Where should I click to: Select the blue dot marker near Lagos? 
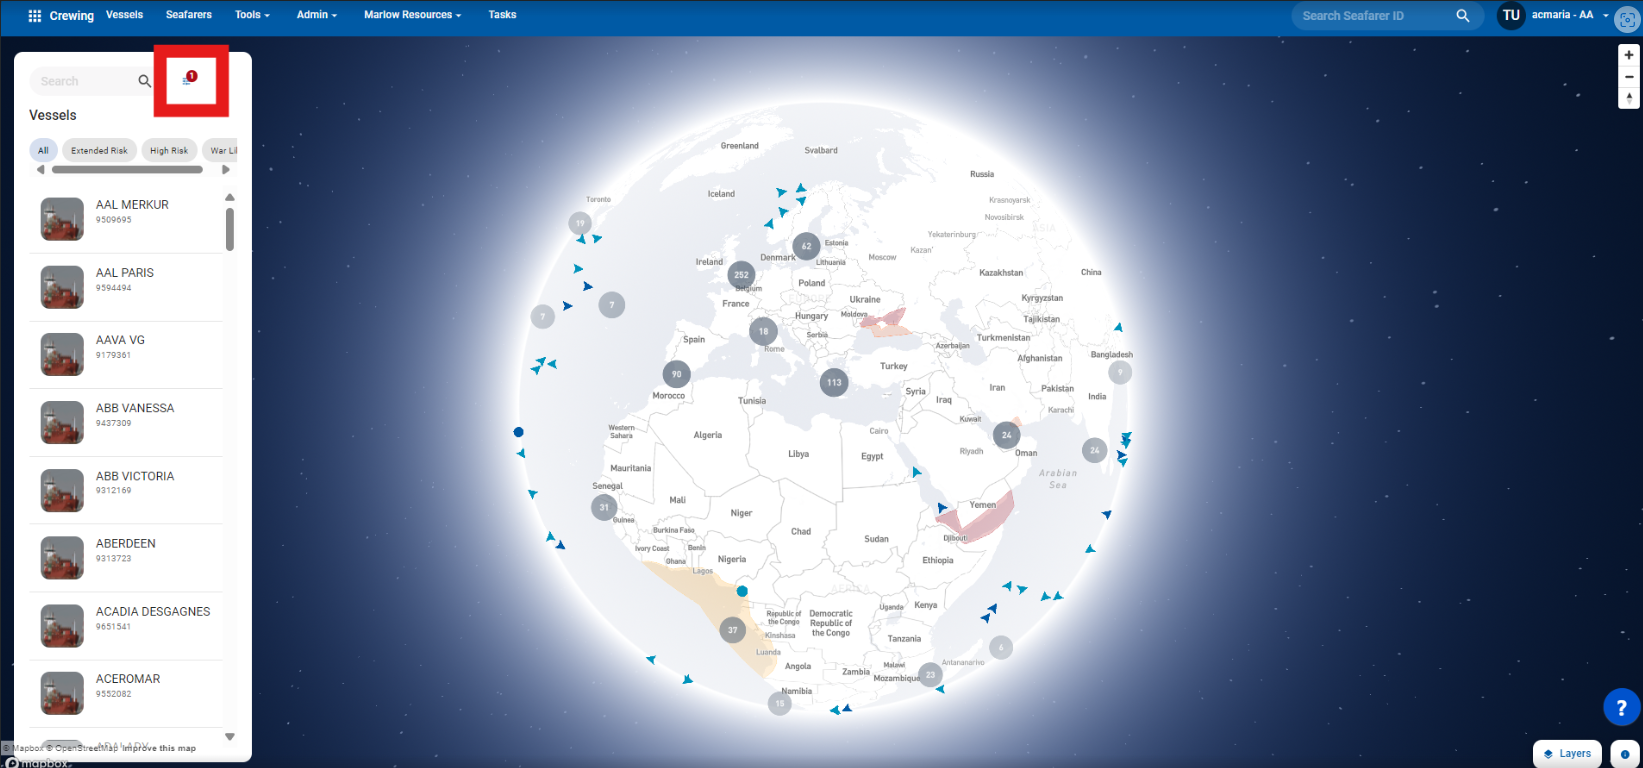[742, 591]
